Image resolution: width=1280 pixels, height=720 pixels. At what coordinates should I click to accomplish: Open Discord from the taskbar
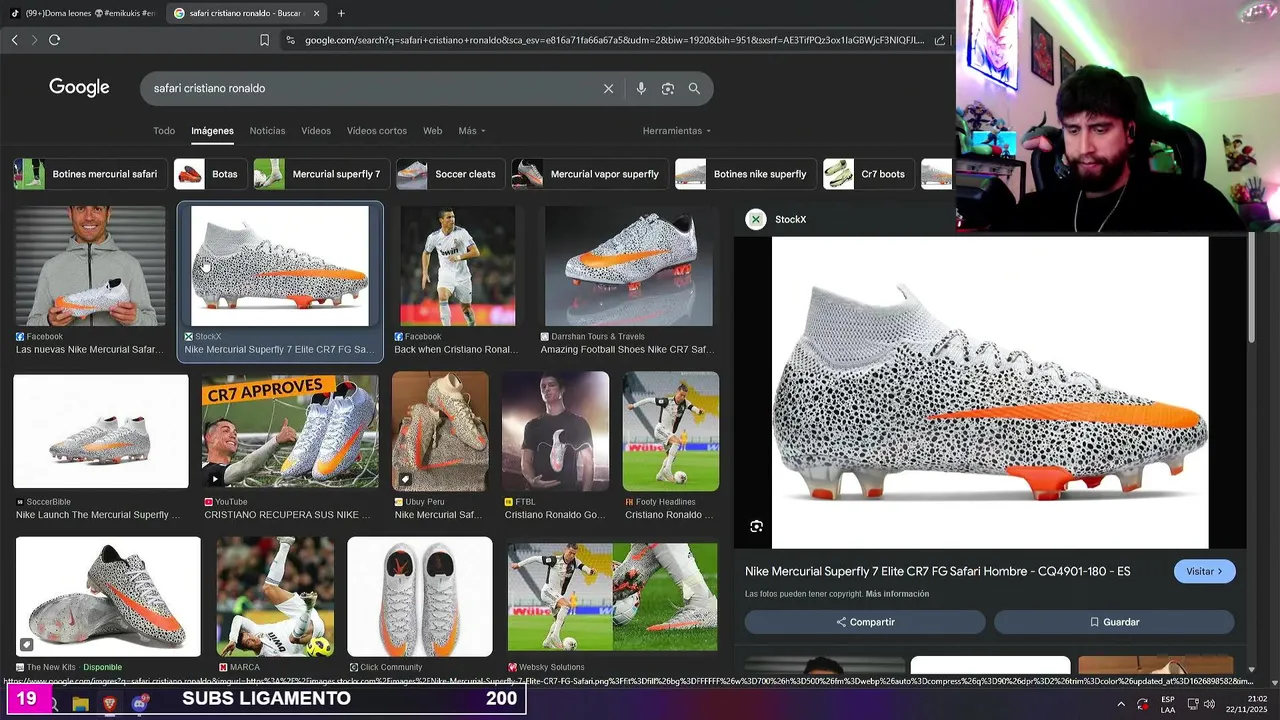coord(139,704)
